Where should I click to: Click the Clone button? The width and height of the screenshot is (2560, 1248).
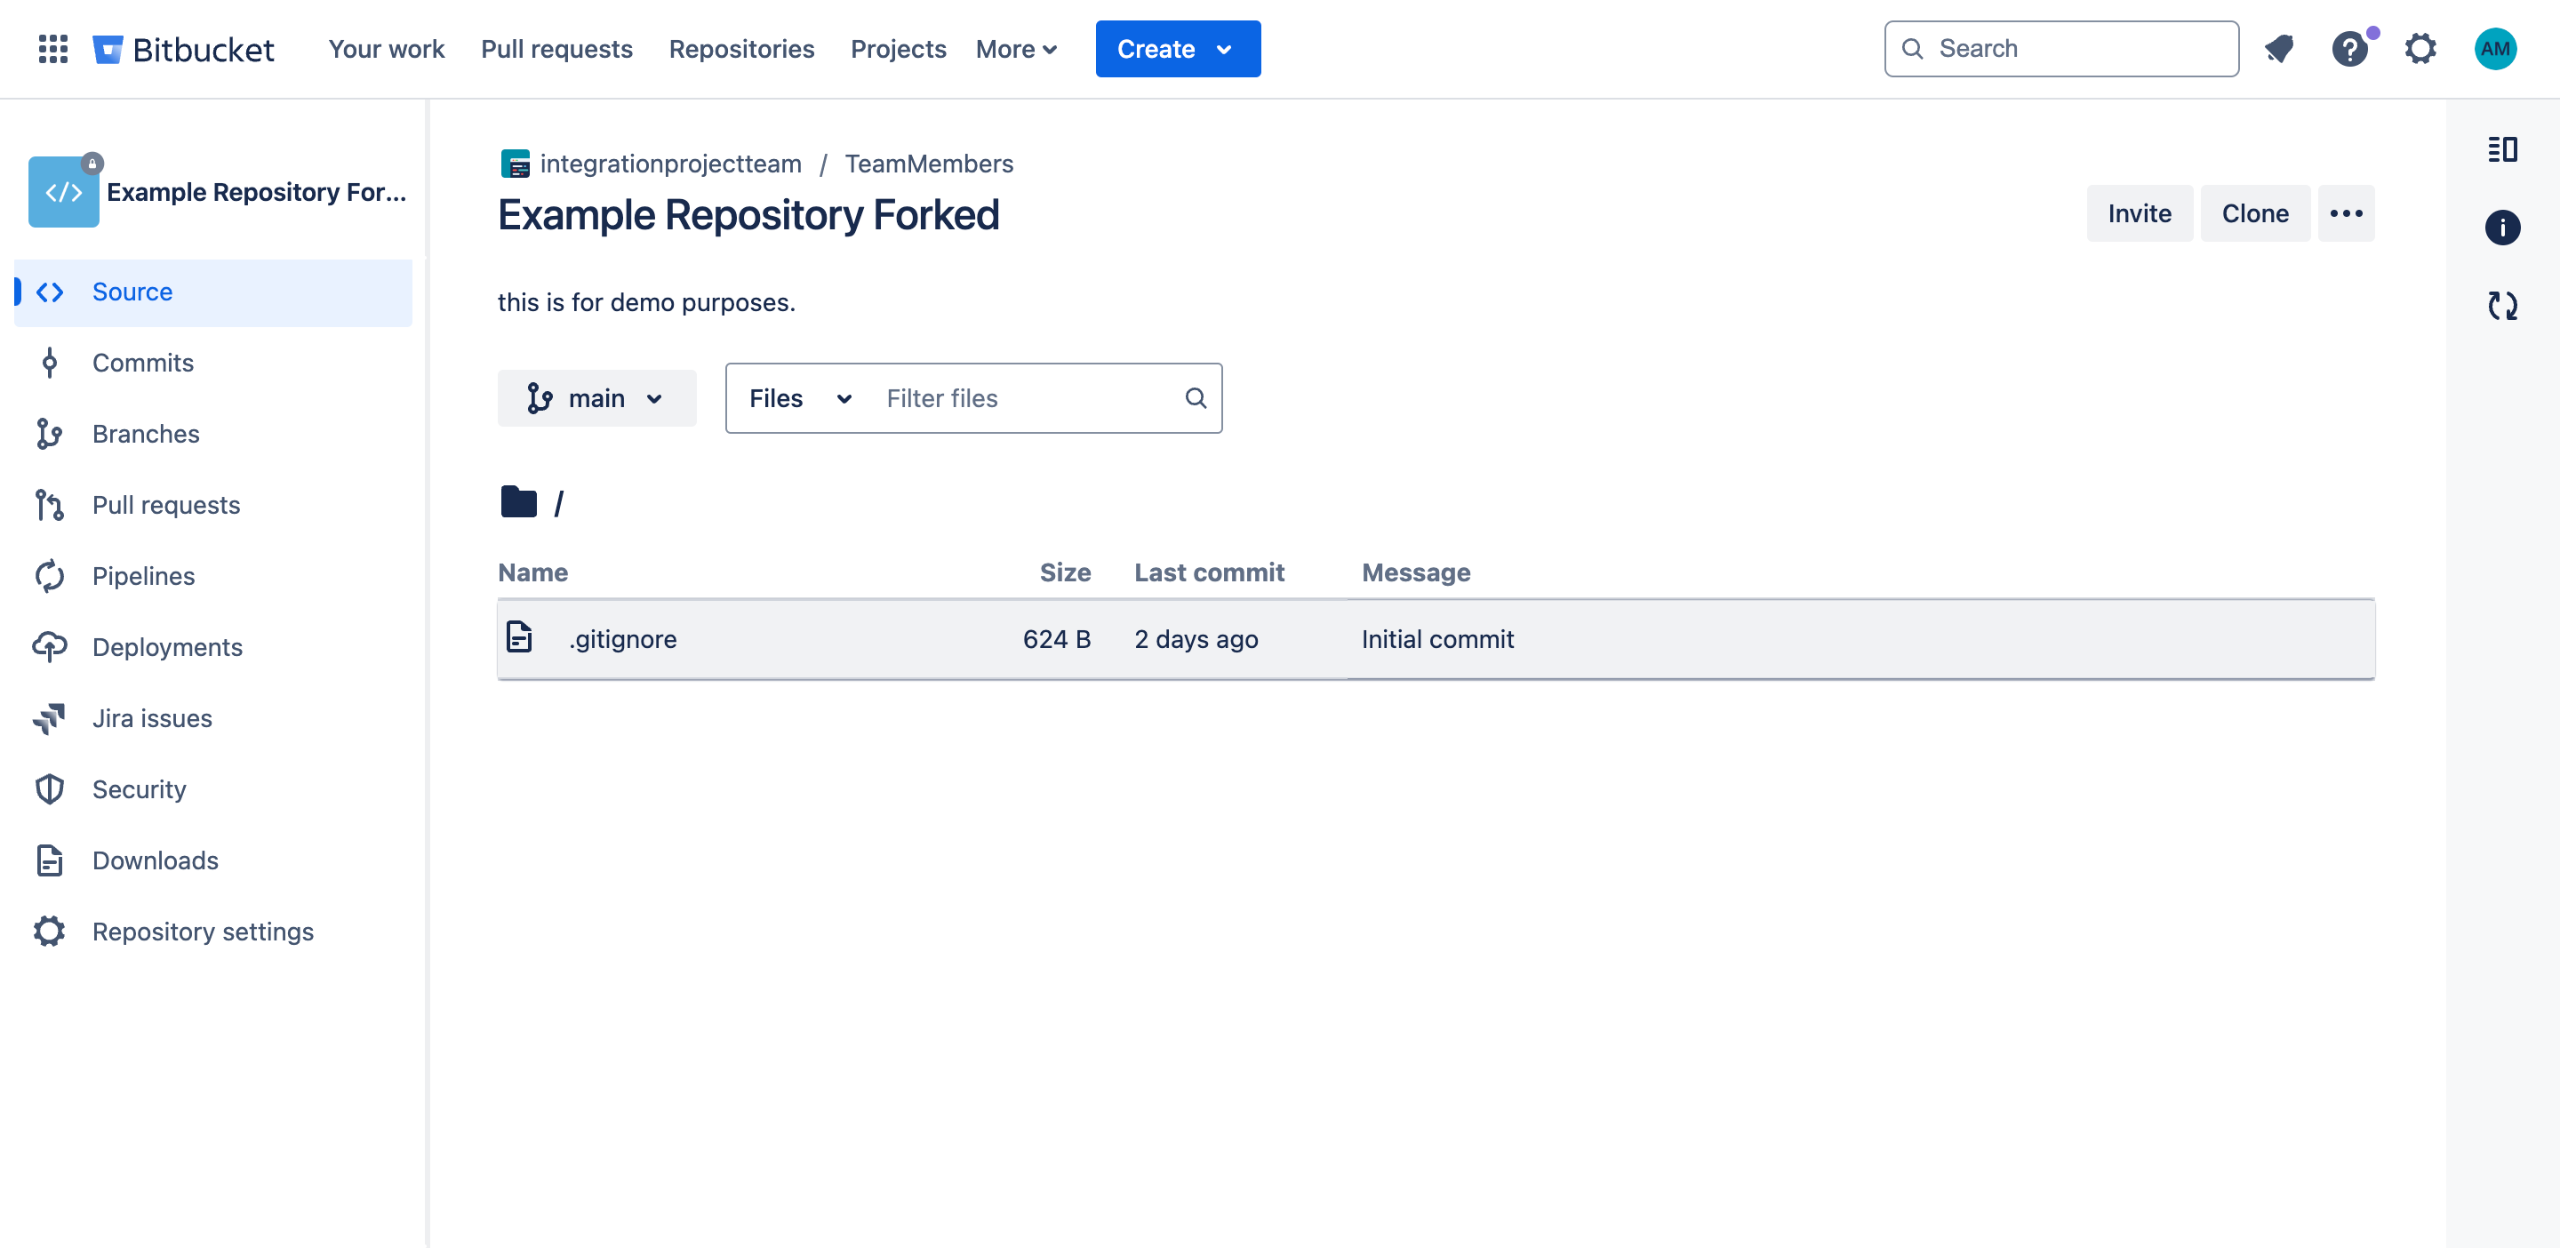coord(2255,213)
